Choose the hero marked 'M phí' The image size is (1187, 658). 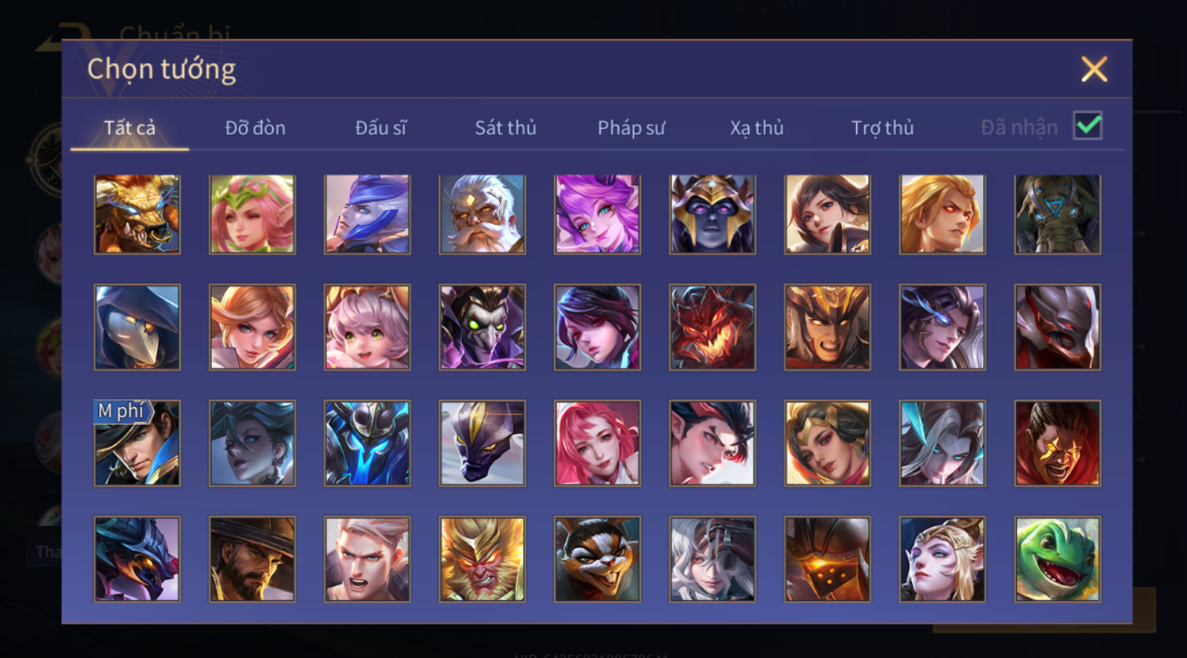coord(137,443)
